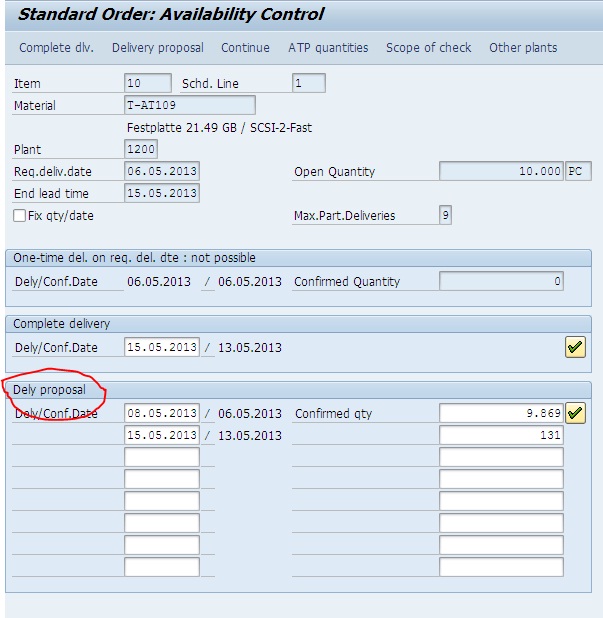Click the Material field T-AT109
The height and width of the screenshot is (618, 603).
(x=190, y=105)
